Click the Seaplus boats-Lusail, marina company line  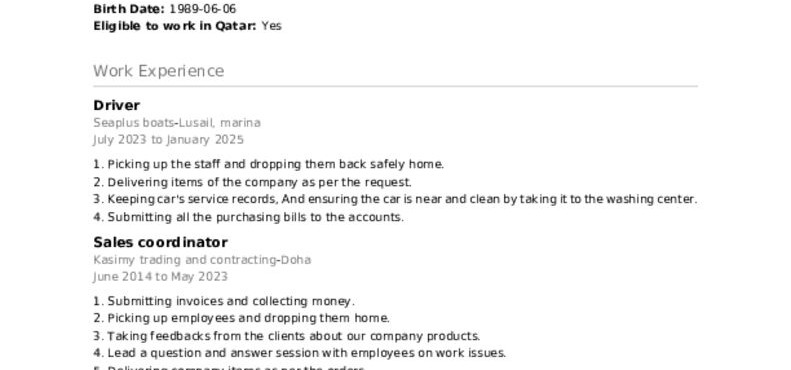tap(177, 123)
